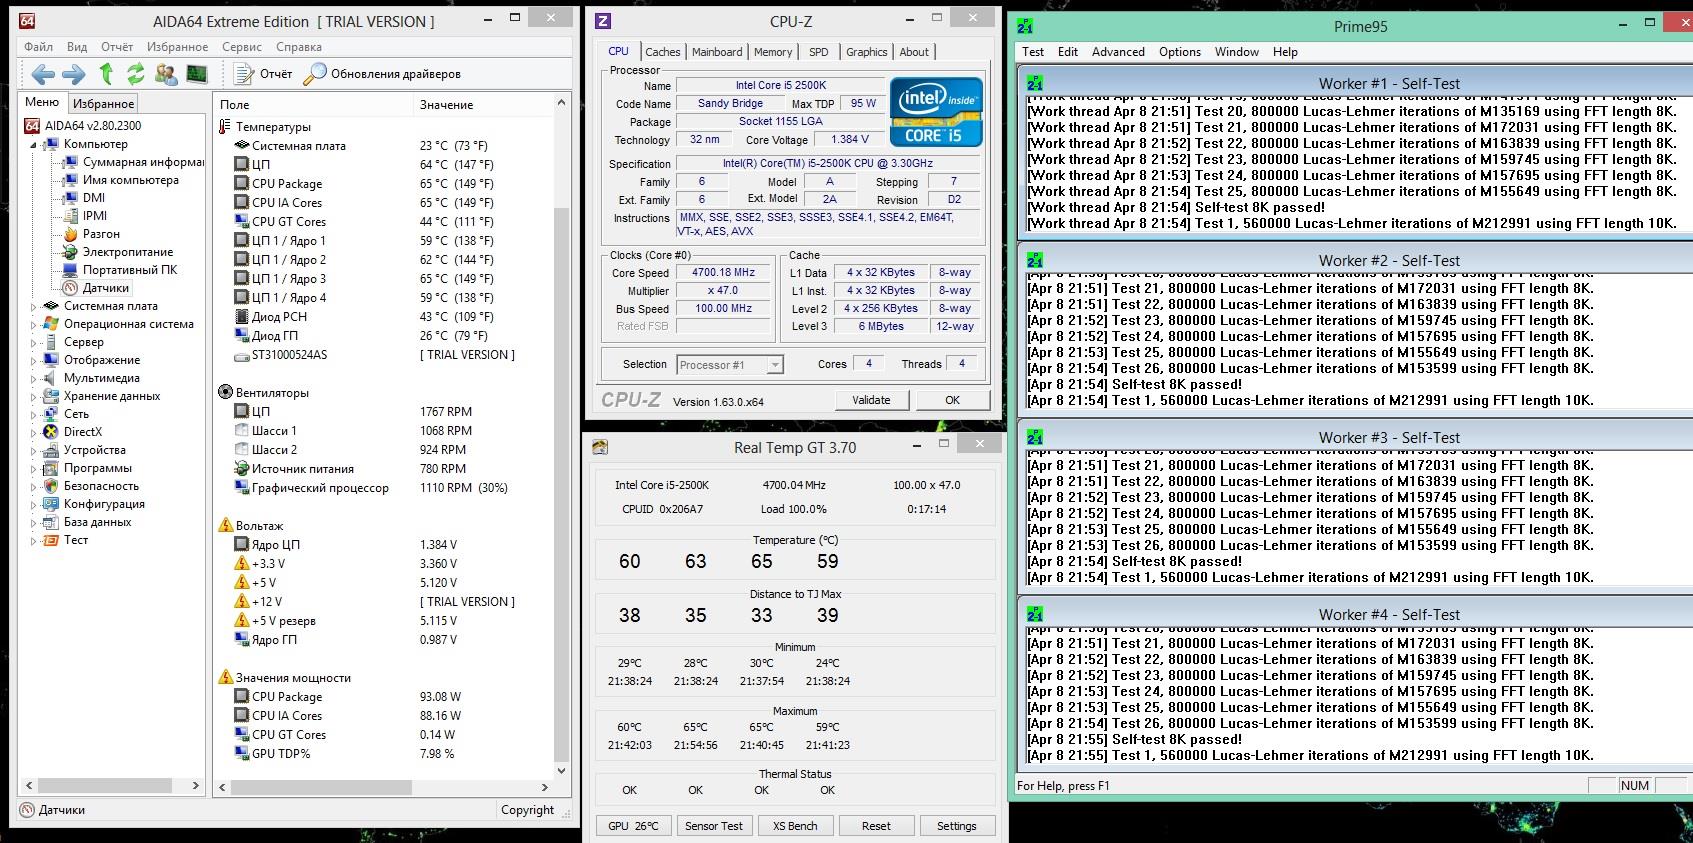The height and width of the screenshot is (843, 1693).
Task: Click the Validate button in CPU-Z
Action: [871, 400]
